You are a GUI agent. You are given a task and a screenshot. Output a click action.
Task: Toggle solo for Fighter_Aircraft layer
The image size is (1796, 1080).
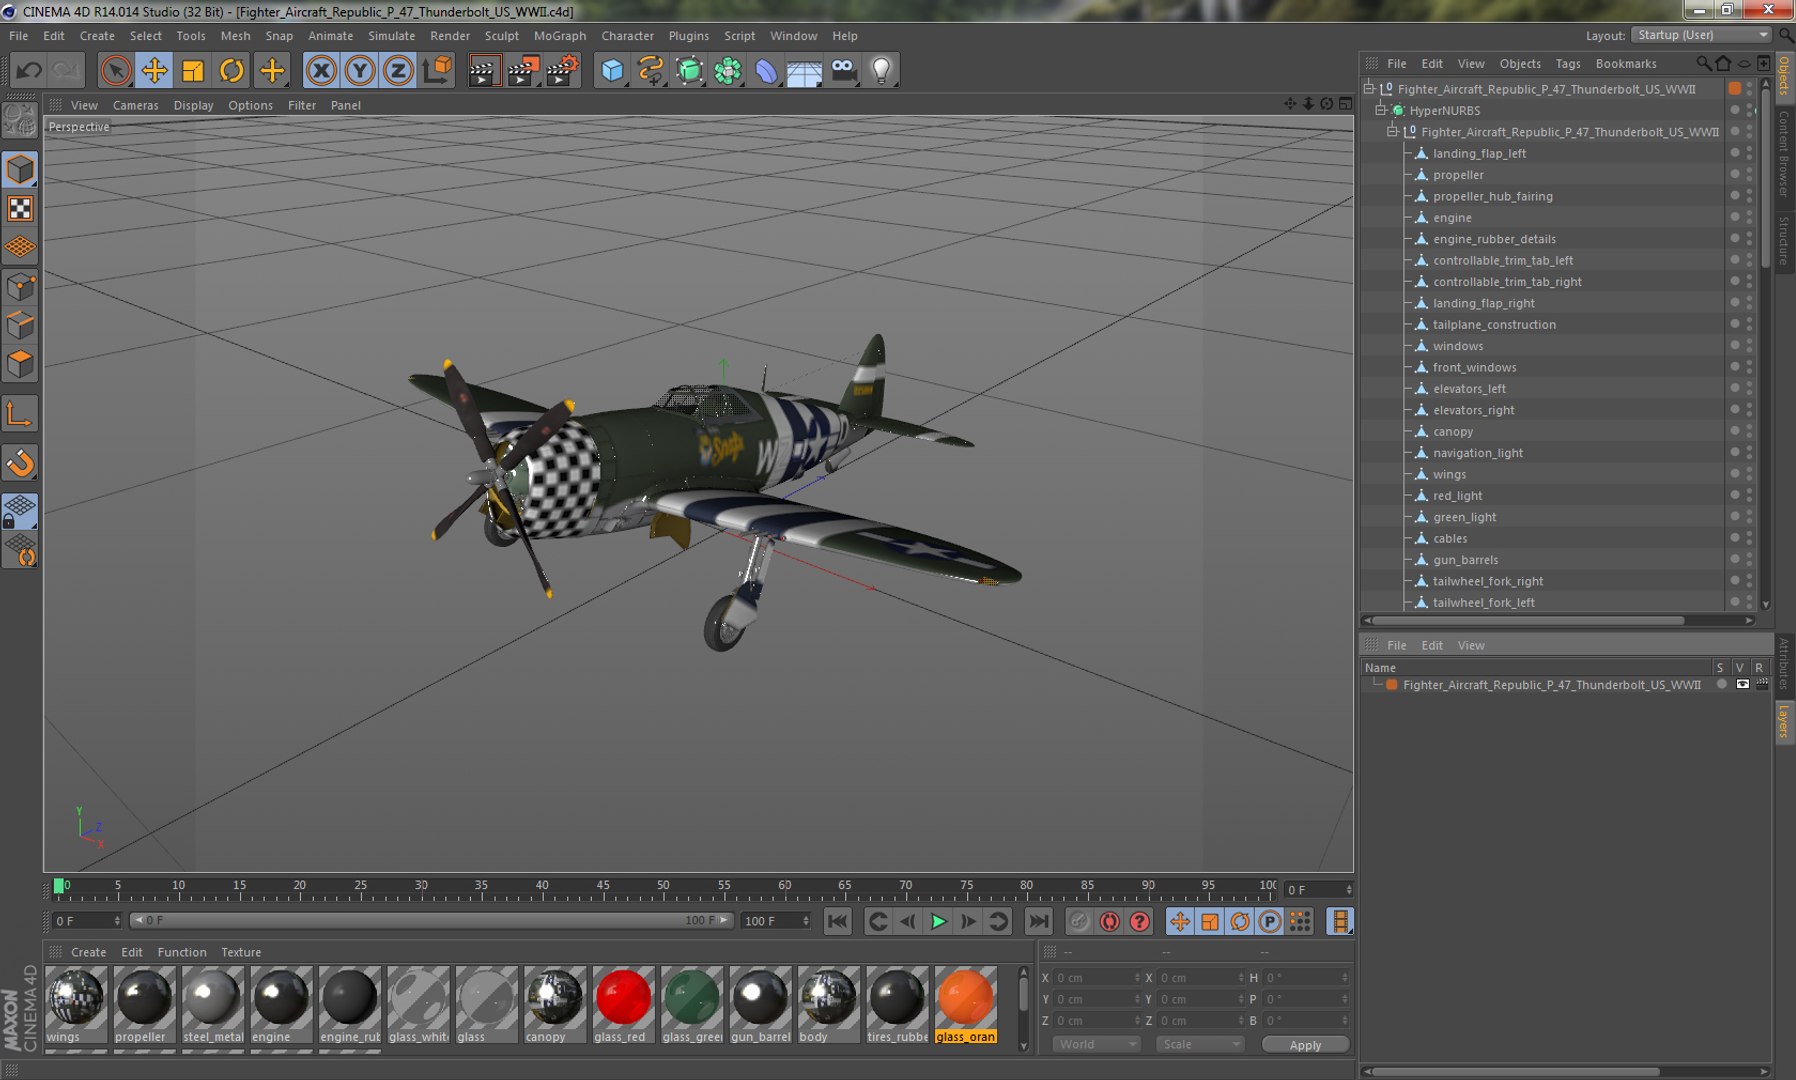(x=1721, y=684)
